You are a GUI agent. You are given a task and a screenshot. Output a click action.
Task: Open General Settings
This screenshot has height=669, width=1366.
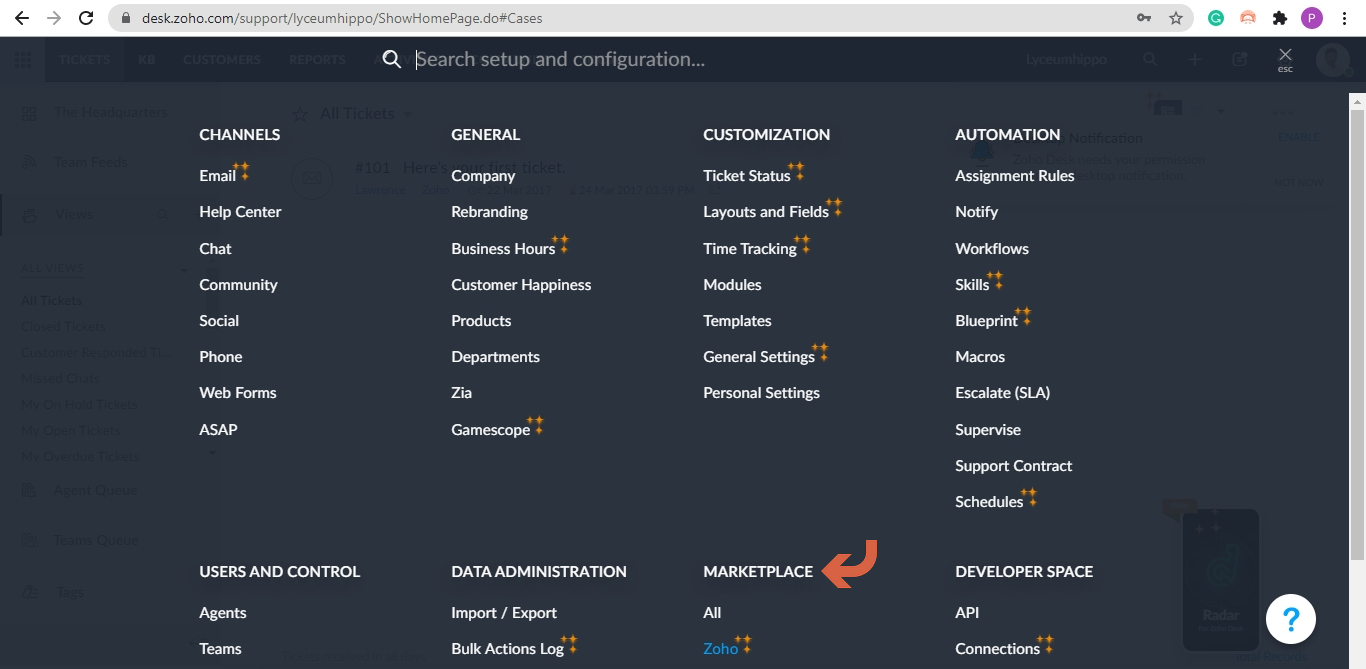click(x=759, y=356)
